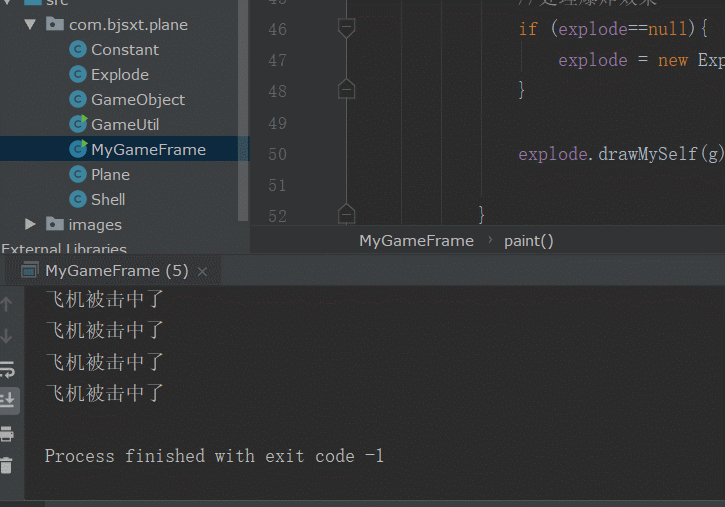Open the Explode class
Image resolution: width=725 pixels, height=507 pixels.
[120, 74]
